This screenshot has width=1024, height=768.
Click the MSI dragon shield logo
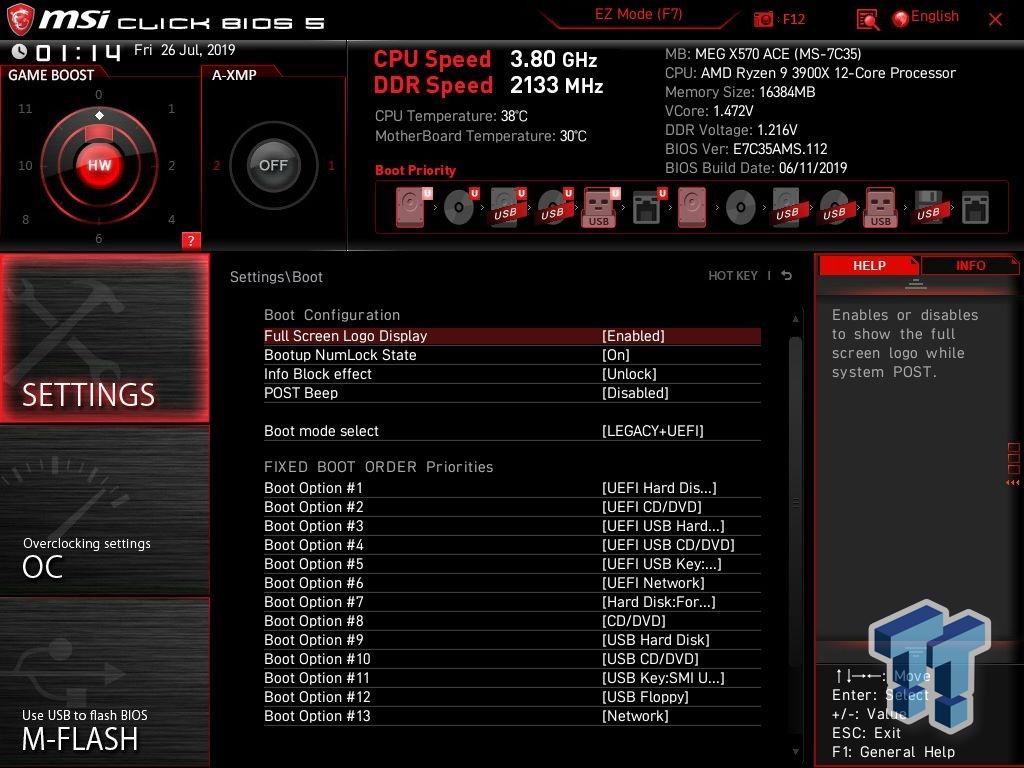pyautogui.click(x=19, y=20)
